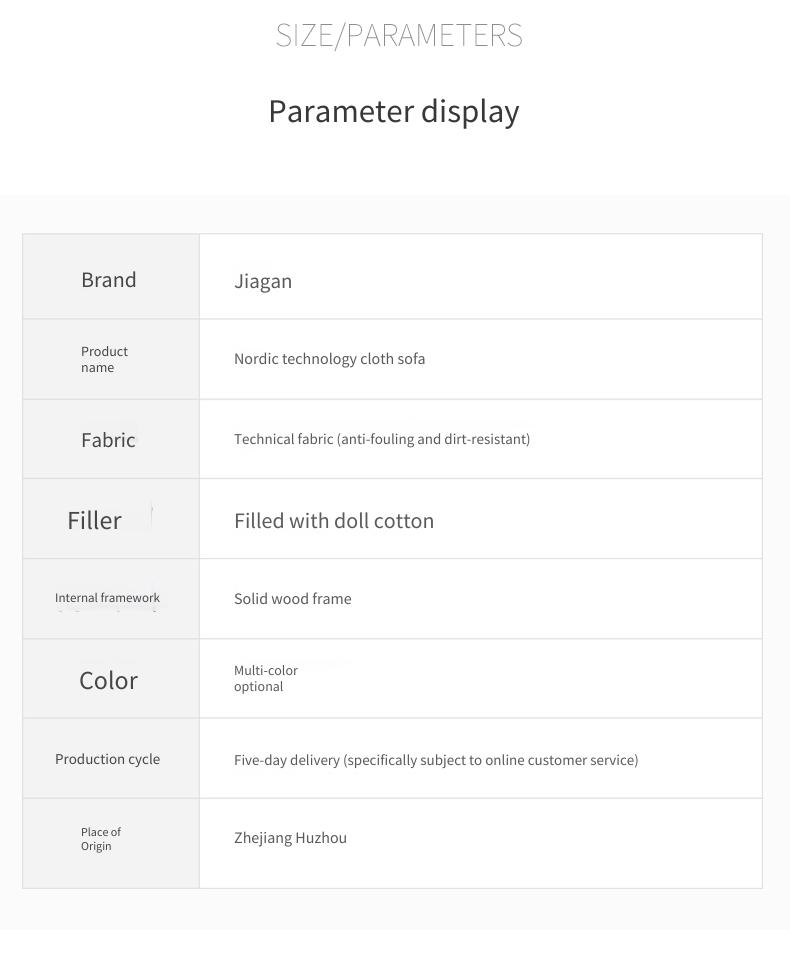The height and width of the screenshot is (954, 790).
Task: Click the Place of Origin label
Action: 101,839
